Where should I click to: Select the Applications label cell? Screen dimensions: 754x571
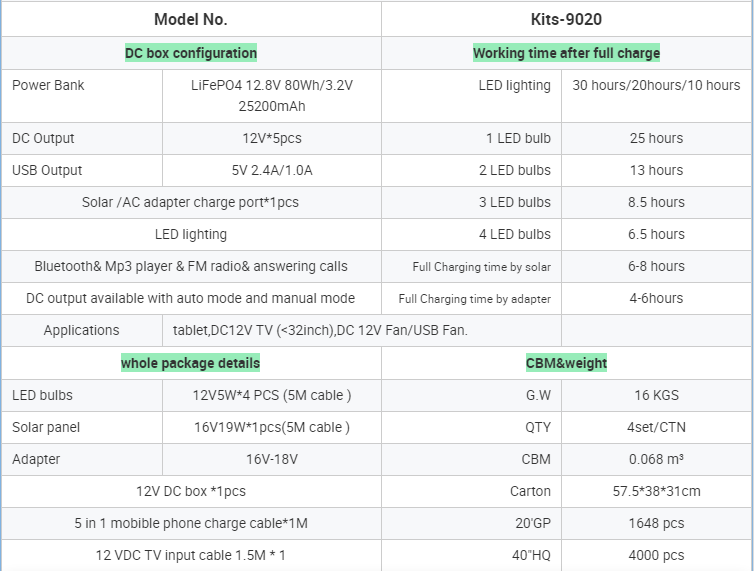pyautogui.click(x=81, y=330)
